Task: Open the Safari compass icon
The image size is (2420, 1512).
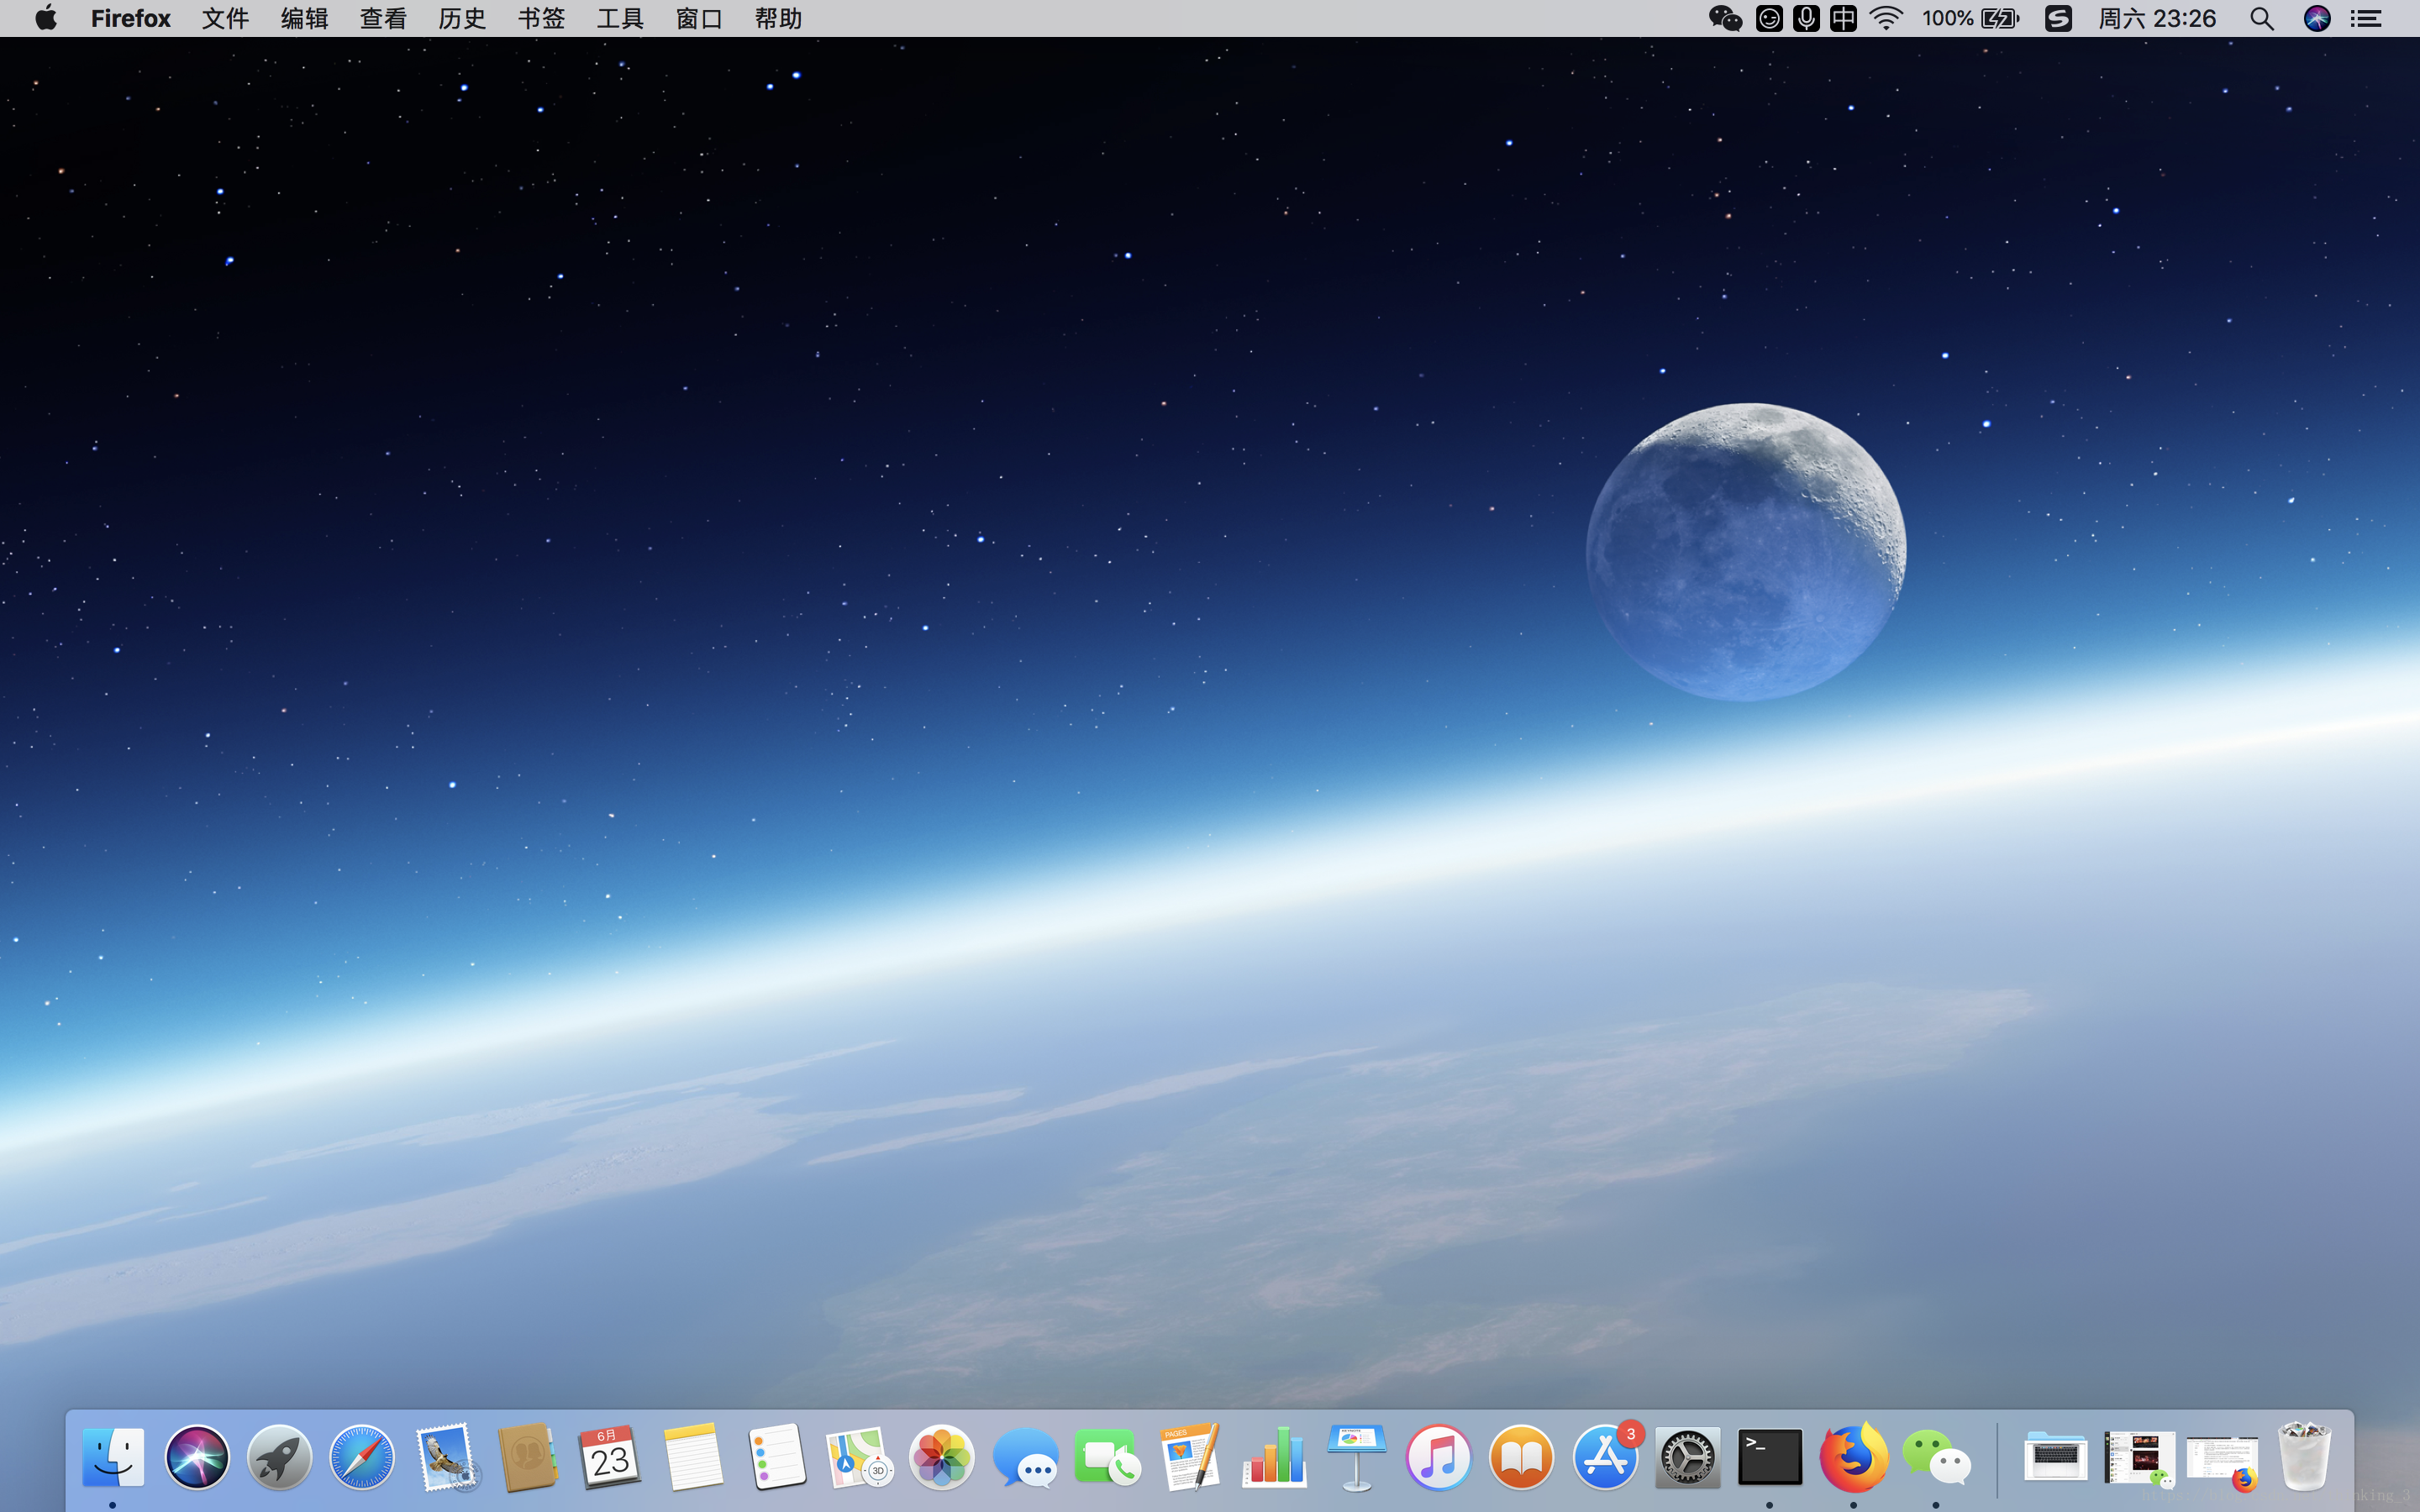Action: (x=362, y=1457)
